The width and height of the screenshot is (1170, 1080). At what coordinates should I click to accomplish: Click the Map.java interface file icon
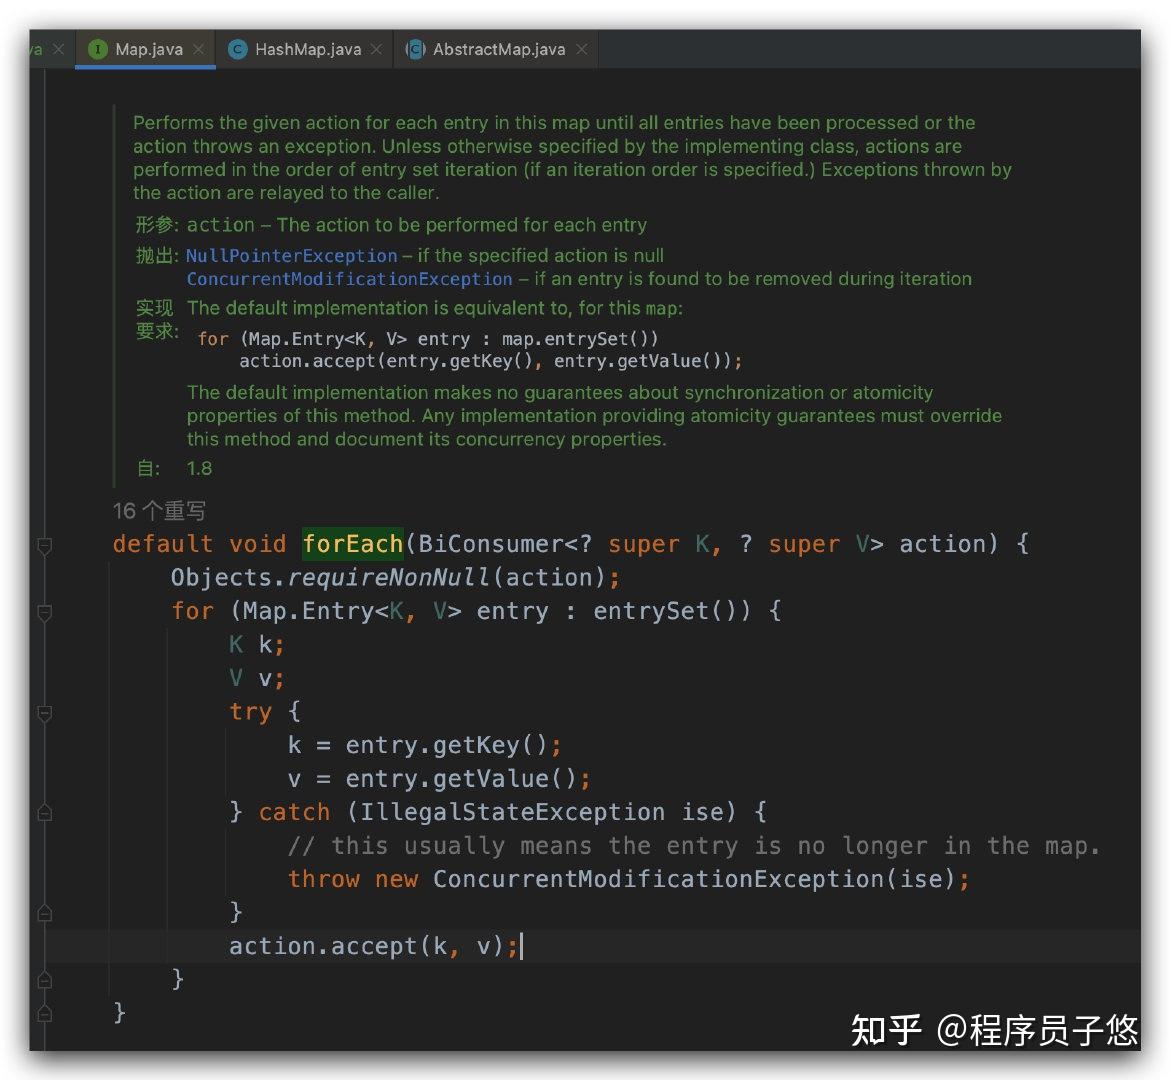coord(97,49)
